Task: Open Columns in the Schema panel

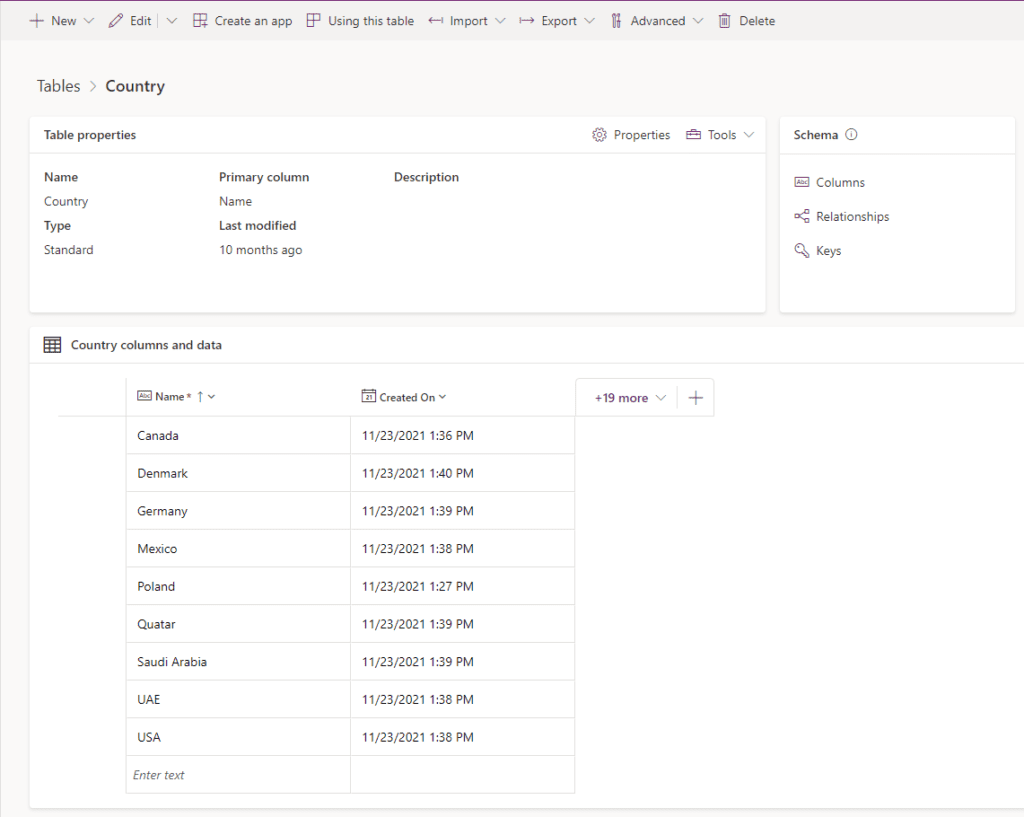Action: point(839,183)
